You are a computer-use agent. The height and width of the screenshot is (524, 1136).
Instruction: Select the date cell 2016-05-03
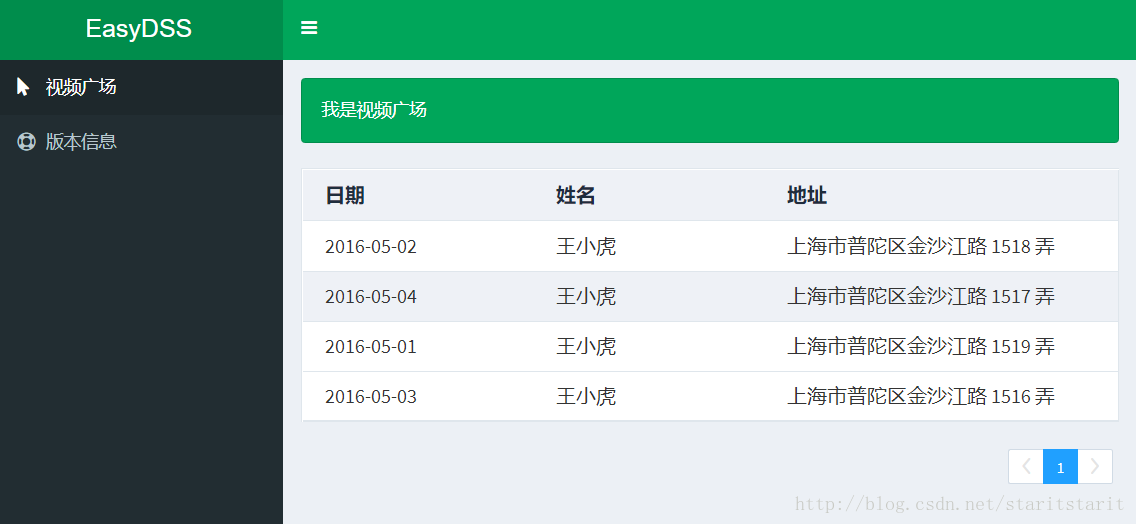click(x=371, y=396)
